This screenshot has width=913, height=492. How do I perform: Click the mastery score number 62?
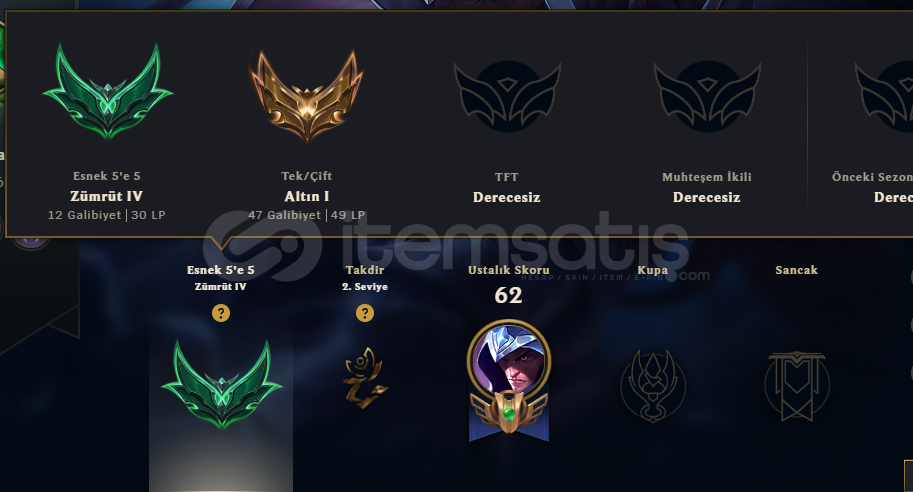(508, 296)
